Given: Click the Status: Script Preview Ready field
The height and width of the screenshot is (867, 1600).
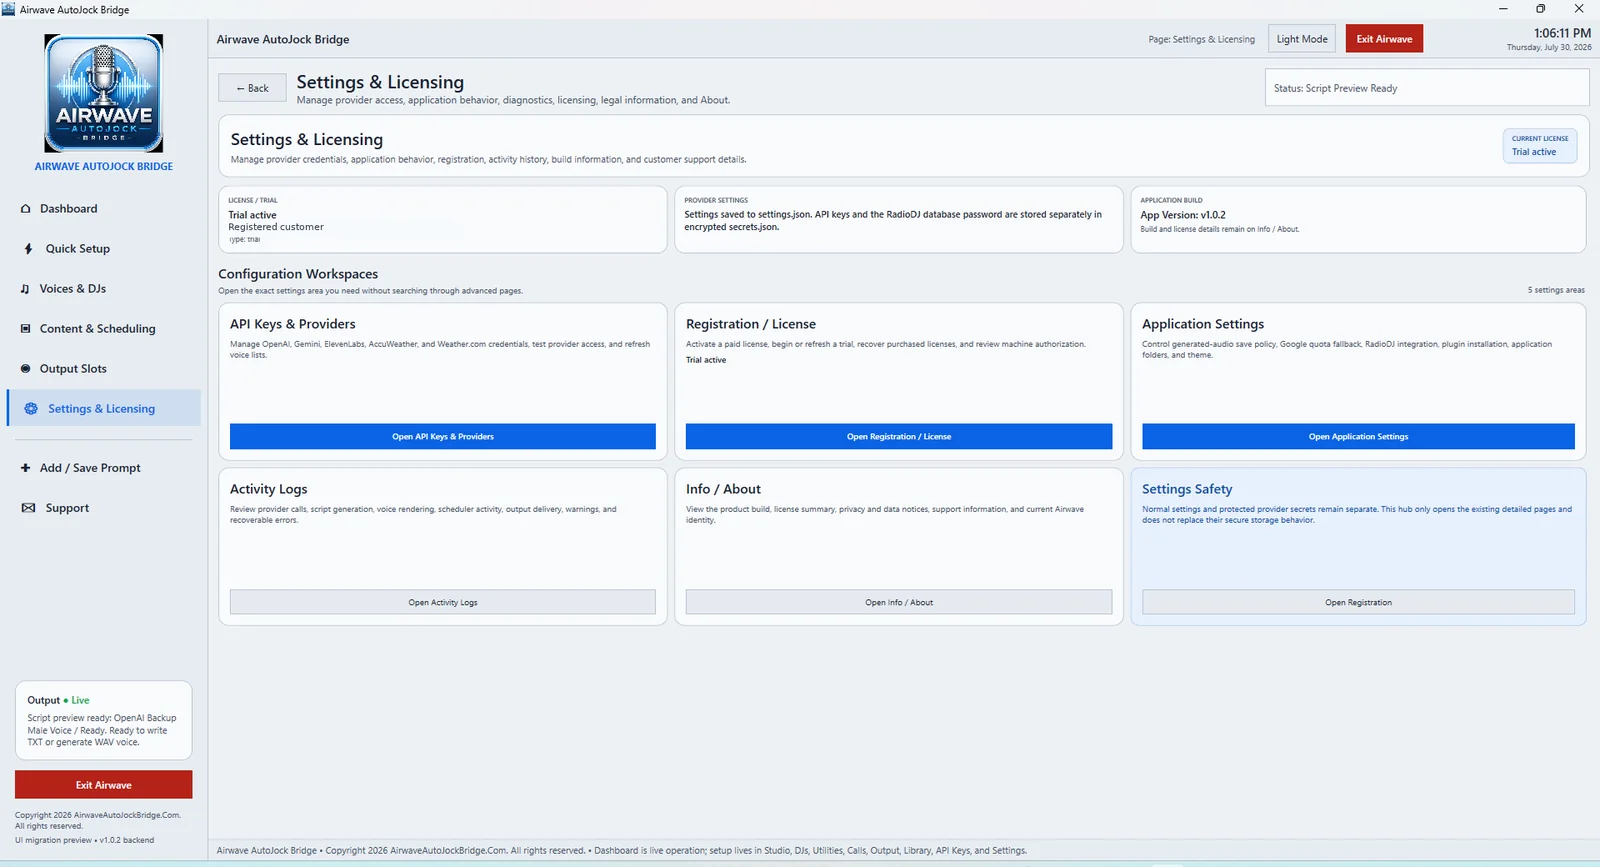Looking at the screenshot, I should pyautogui.click(x=1427, y=88).
